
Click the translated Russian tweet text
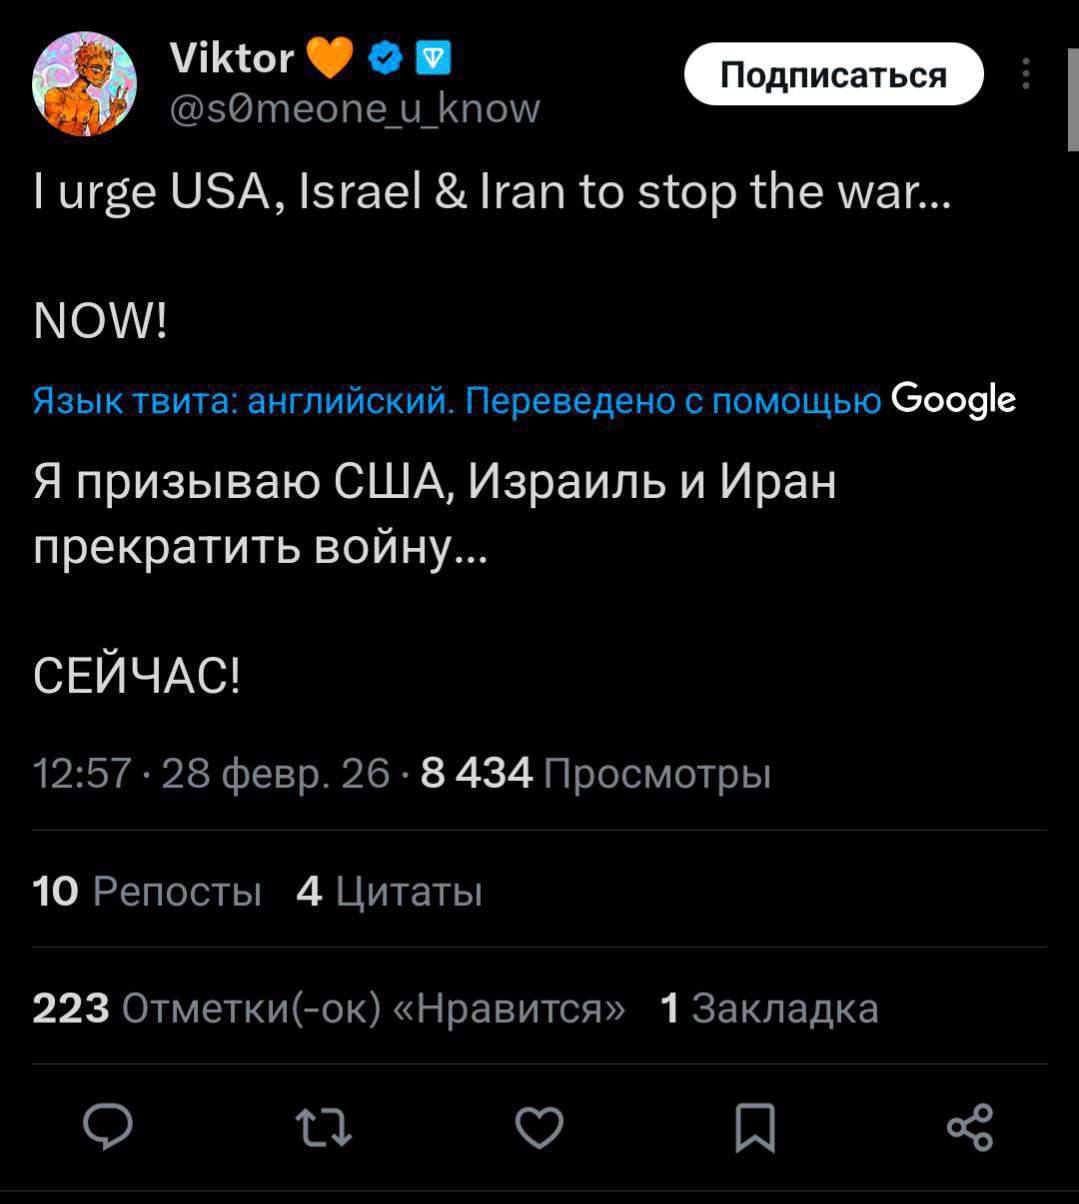point(434,515)
